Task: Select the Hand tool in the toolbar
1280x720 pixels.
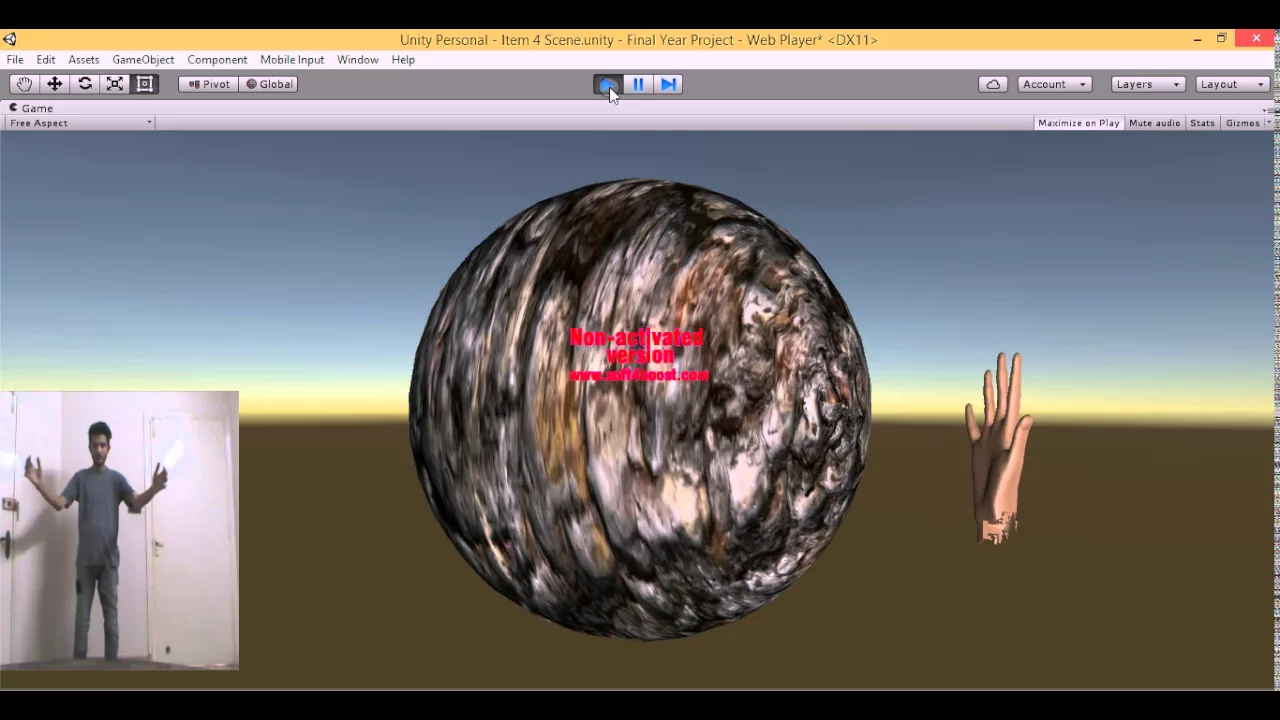Action: click(24, 84)
